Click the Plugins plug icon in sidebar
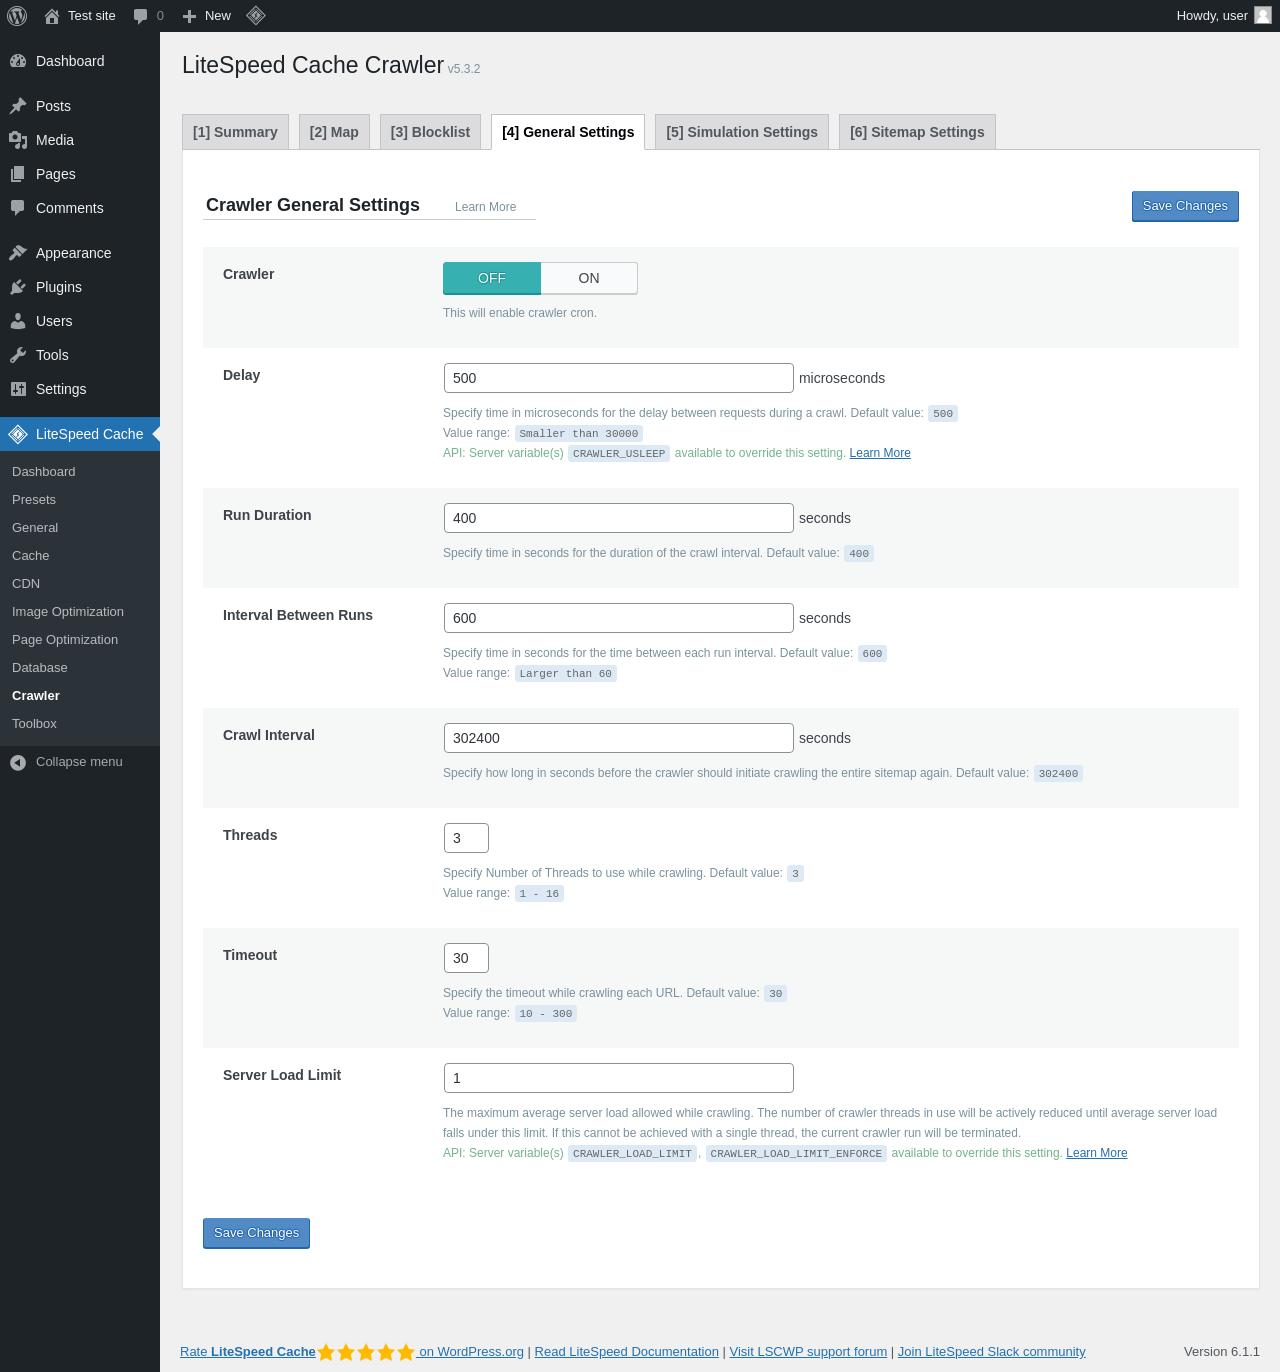The width and height of the screenshot is (1280, 1372). pos(18,287)
